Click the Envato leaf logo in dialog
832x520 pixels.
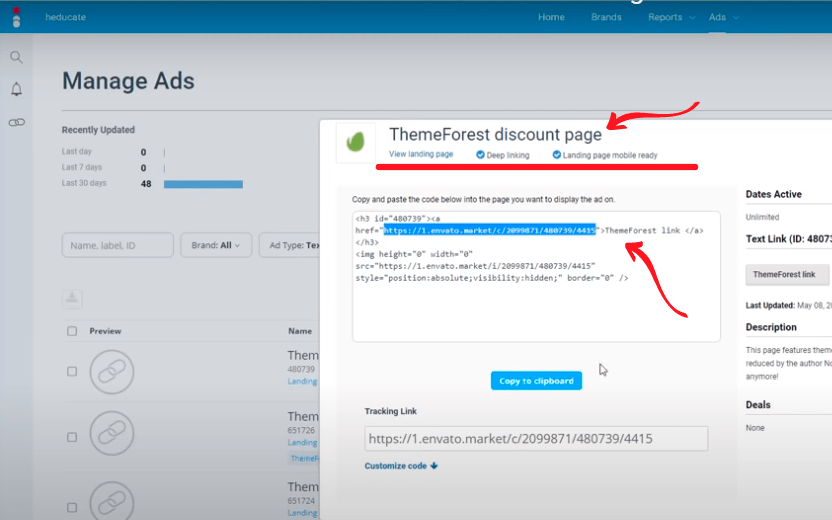[356, 142]
